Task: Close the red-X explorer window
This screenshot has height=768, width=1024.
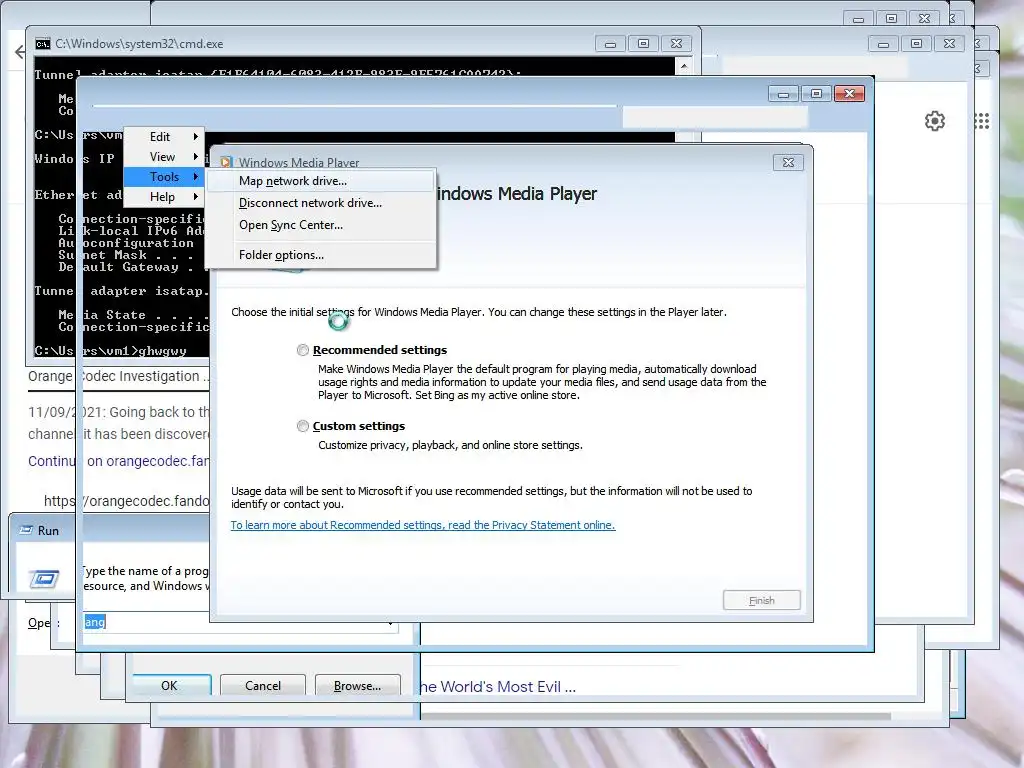Action: [x=849, y=93]
